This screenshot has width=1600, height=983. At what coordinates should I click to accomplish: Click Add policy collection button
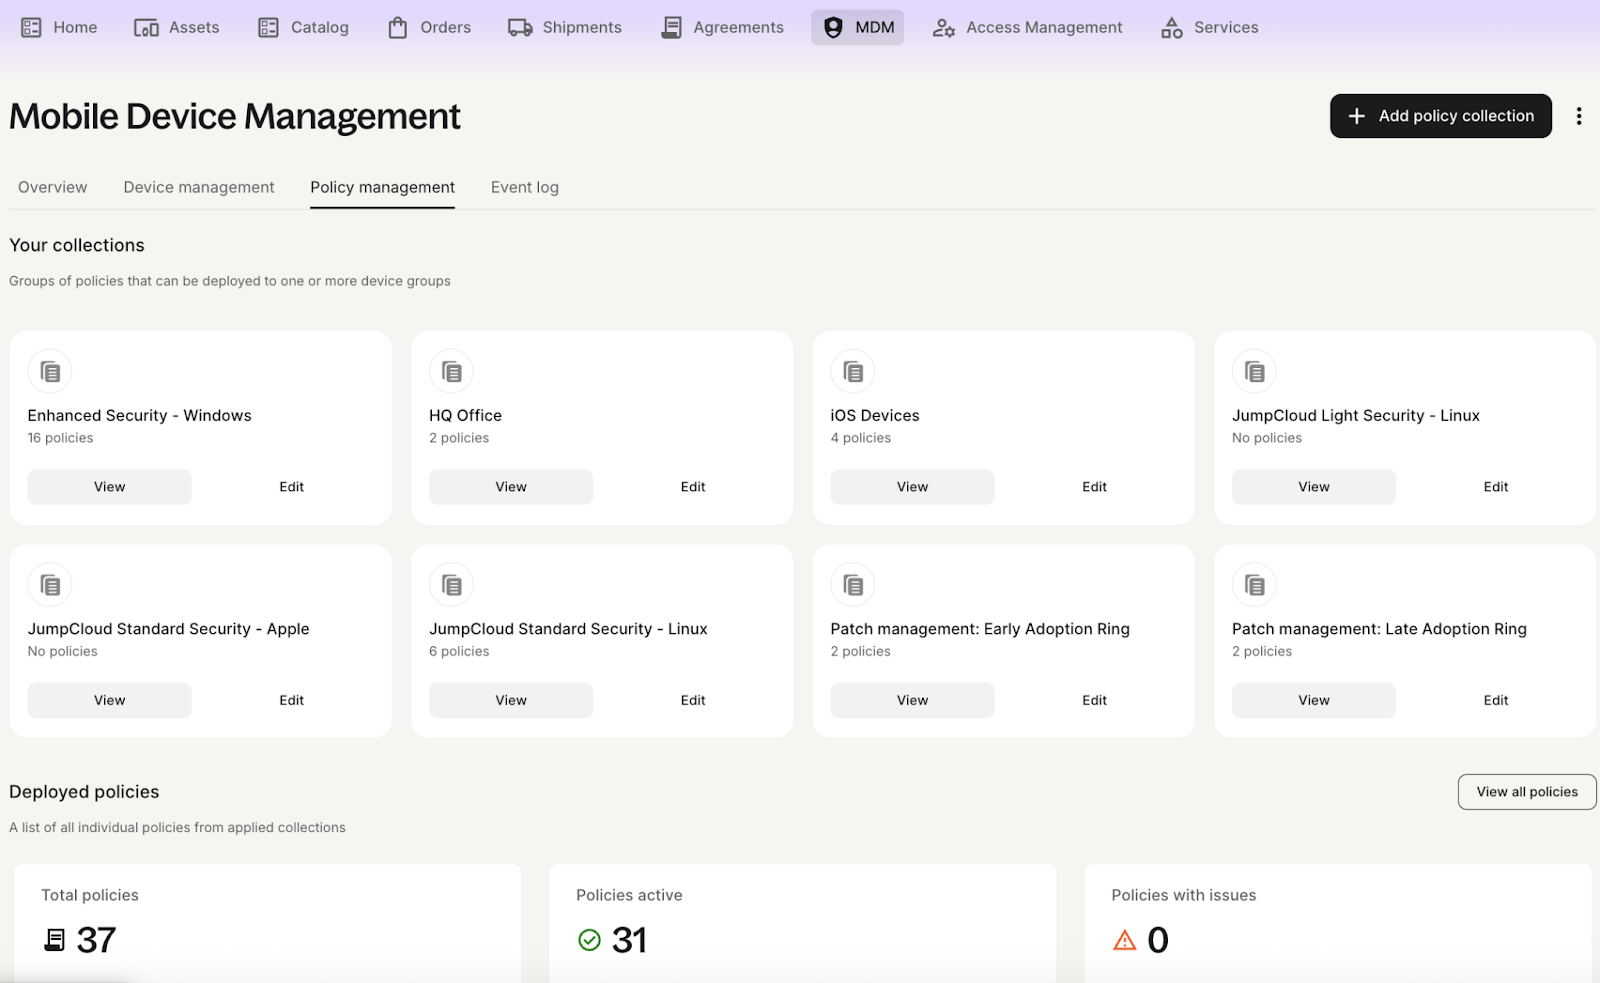(x=1440, y=116)
